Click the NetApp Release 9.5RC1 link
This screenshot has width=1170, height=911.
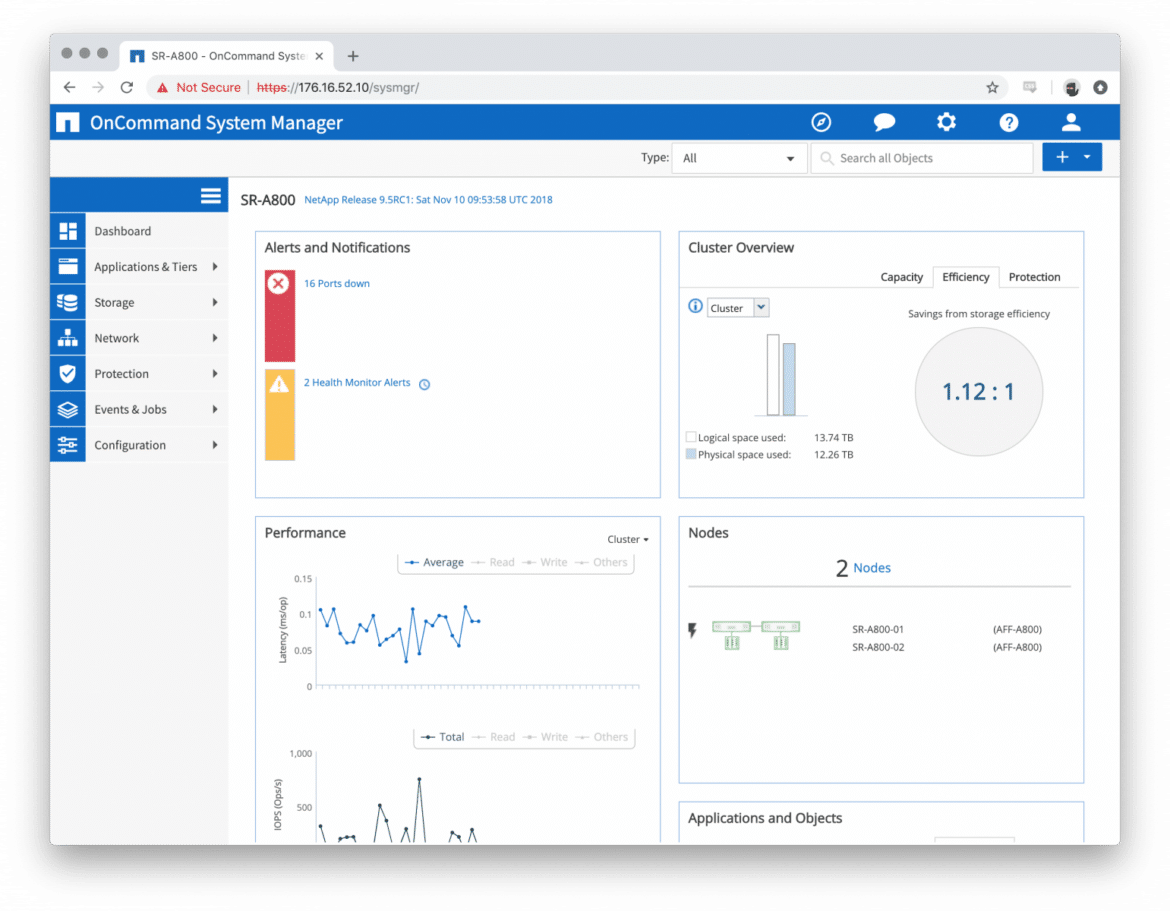click(428, 200)
